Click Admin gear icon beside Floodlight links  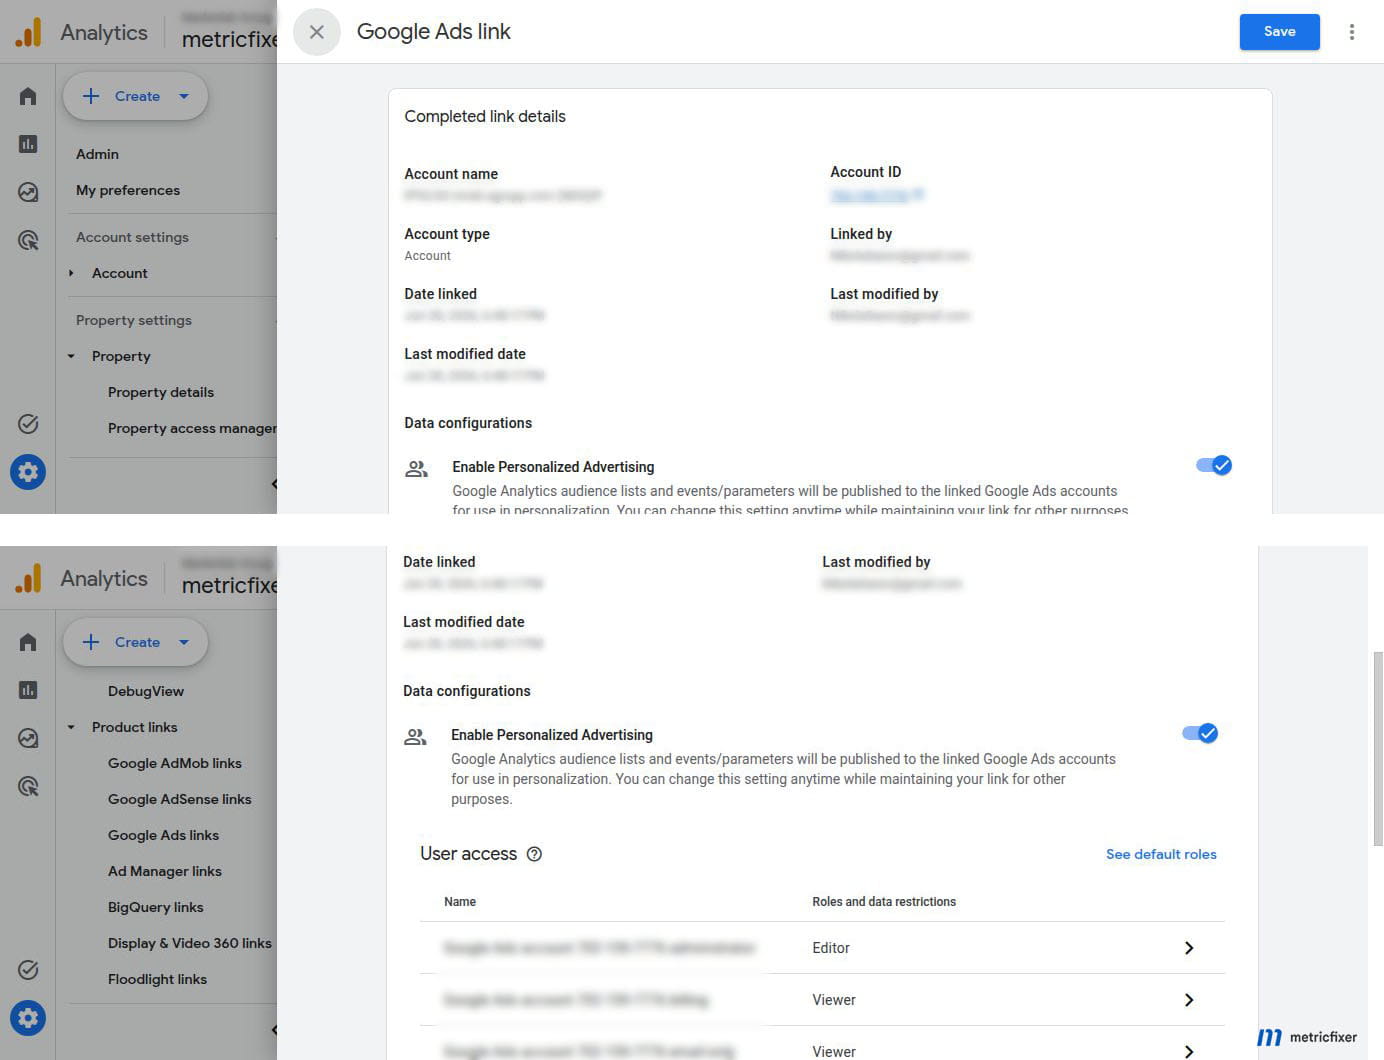click(x=28, y=1018)
